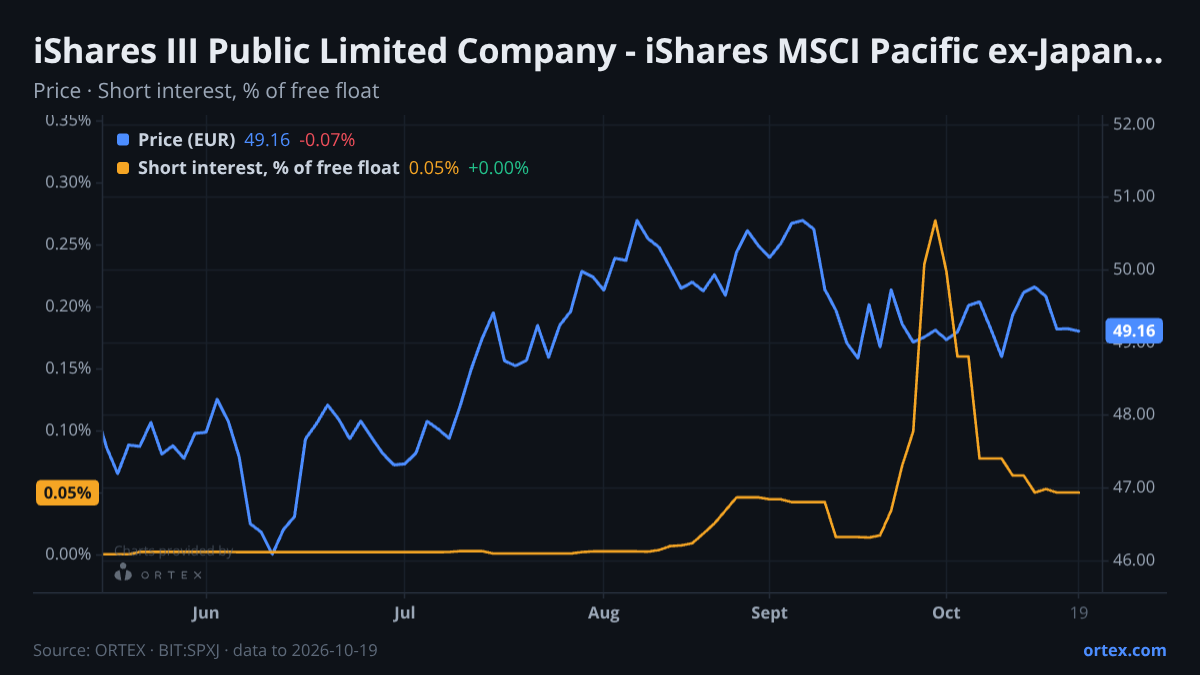
Task: Click the blue 49.16 price axis badge
Action: [x=1134, y=331]
